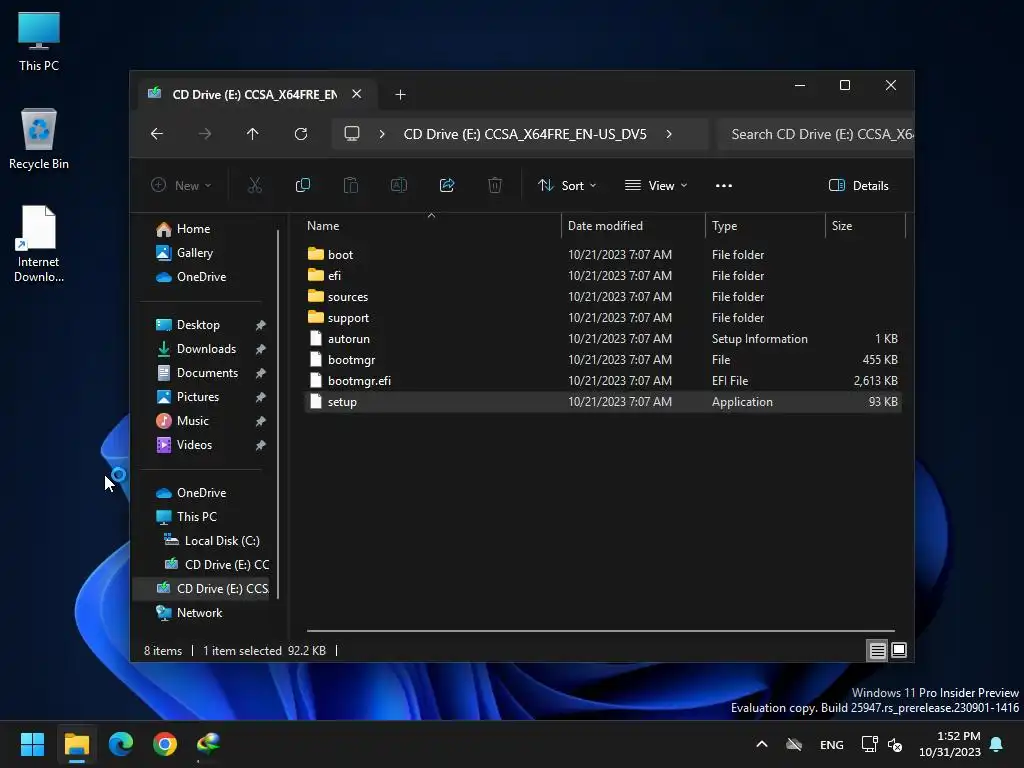Click the Cut scissors icon
1024x768 pixels.
pyautogui.click(x=255, y=185)
